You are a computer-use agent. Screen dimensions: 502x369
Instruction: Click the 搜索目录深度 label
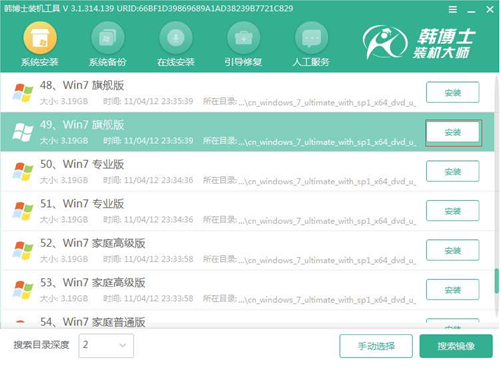tap(41, 345)
